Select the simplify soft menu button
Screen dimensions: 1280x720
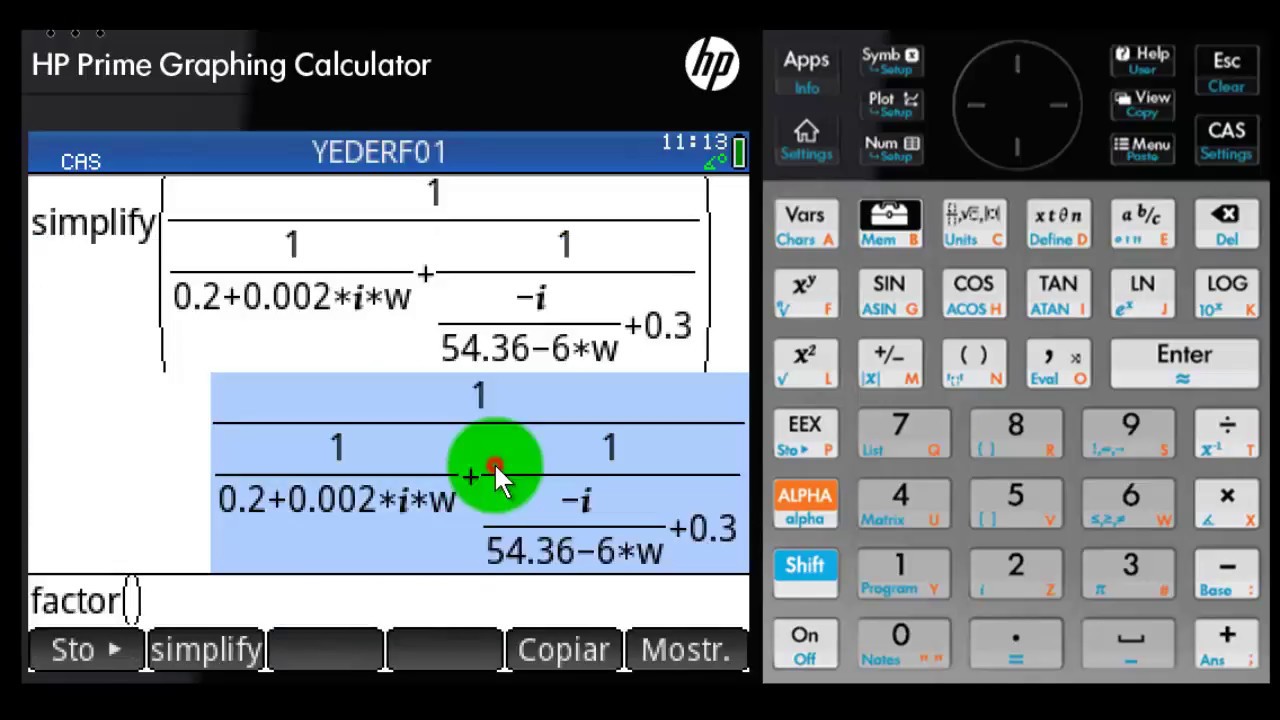coord(206,650)
